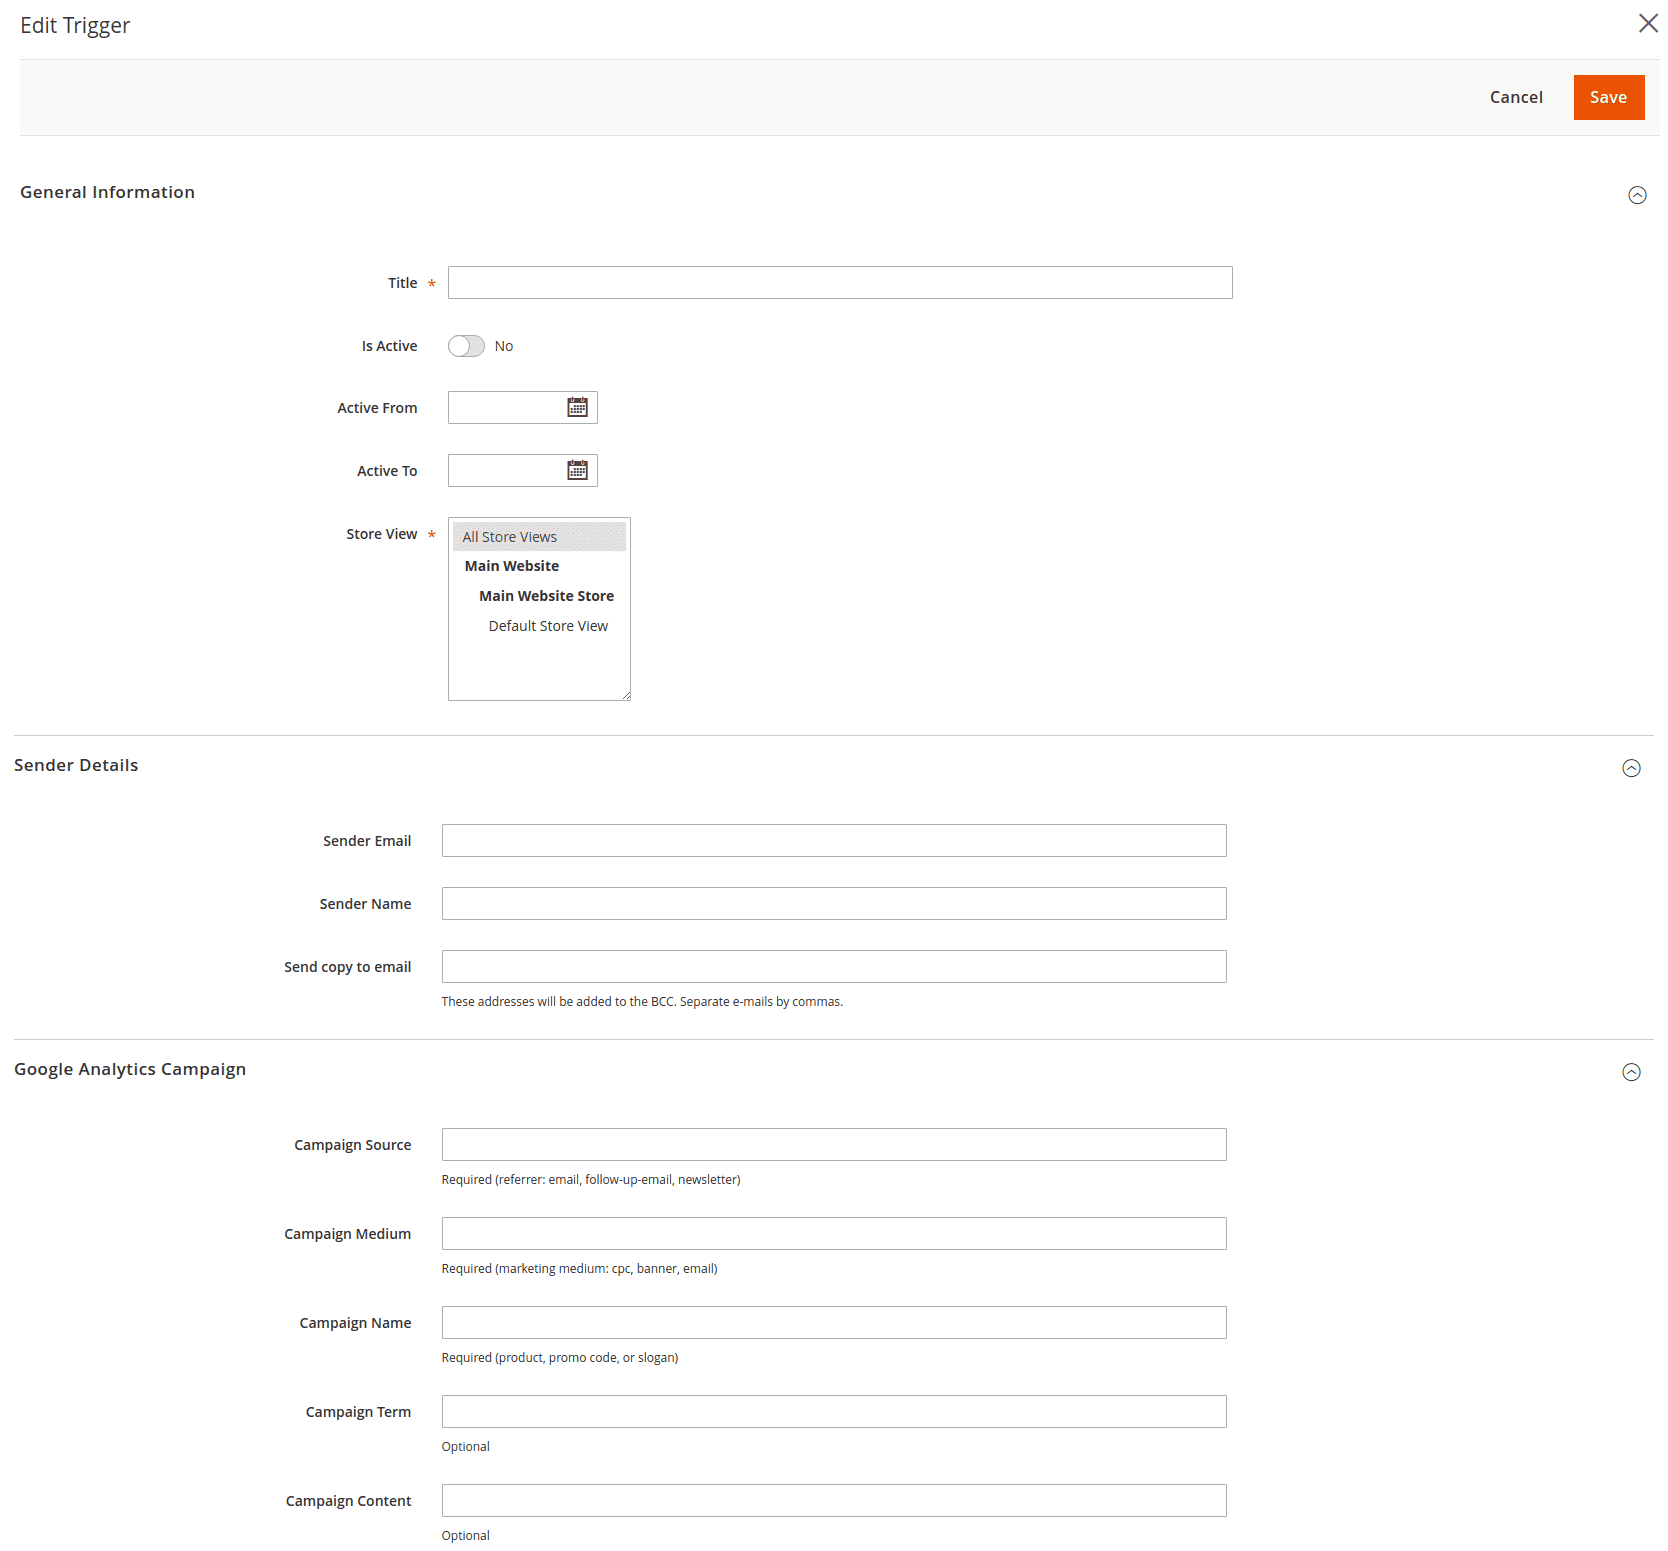The width and height of the screenshot is (1668, 1551).
Task: Click Main Website Store group label
Action: coord(546,596)
